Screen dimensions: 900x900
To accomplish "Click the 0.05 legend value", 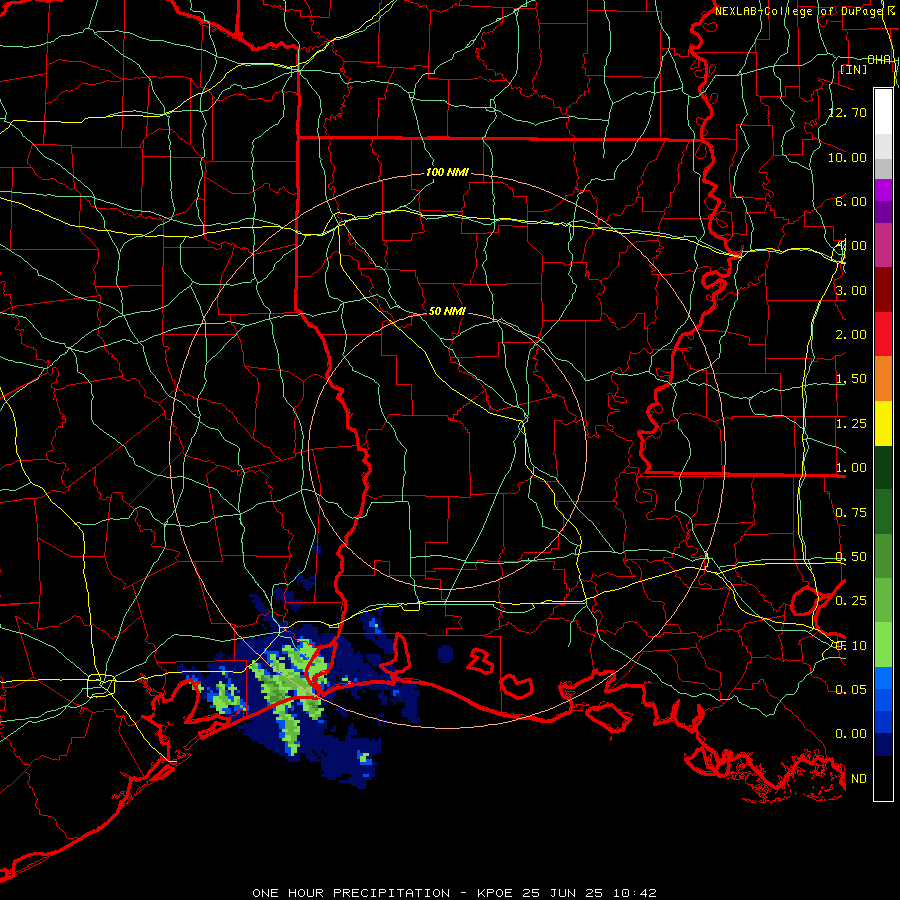I will (851, 689).
